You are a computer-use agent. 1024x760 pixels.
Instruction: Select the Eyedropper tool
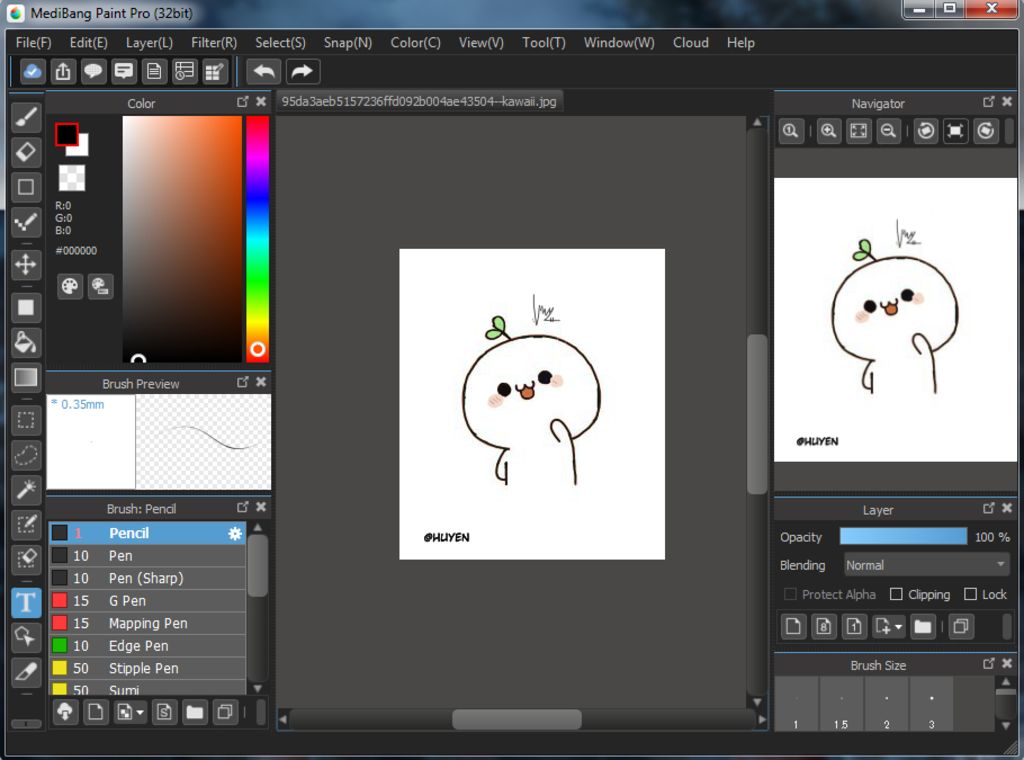coord(26,672)
